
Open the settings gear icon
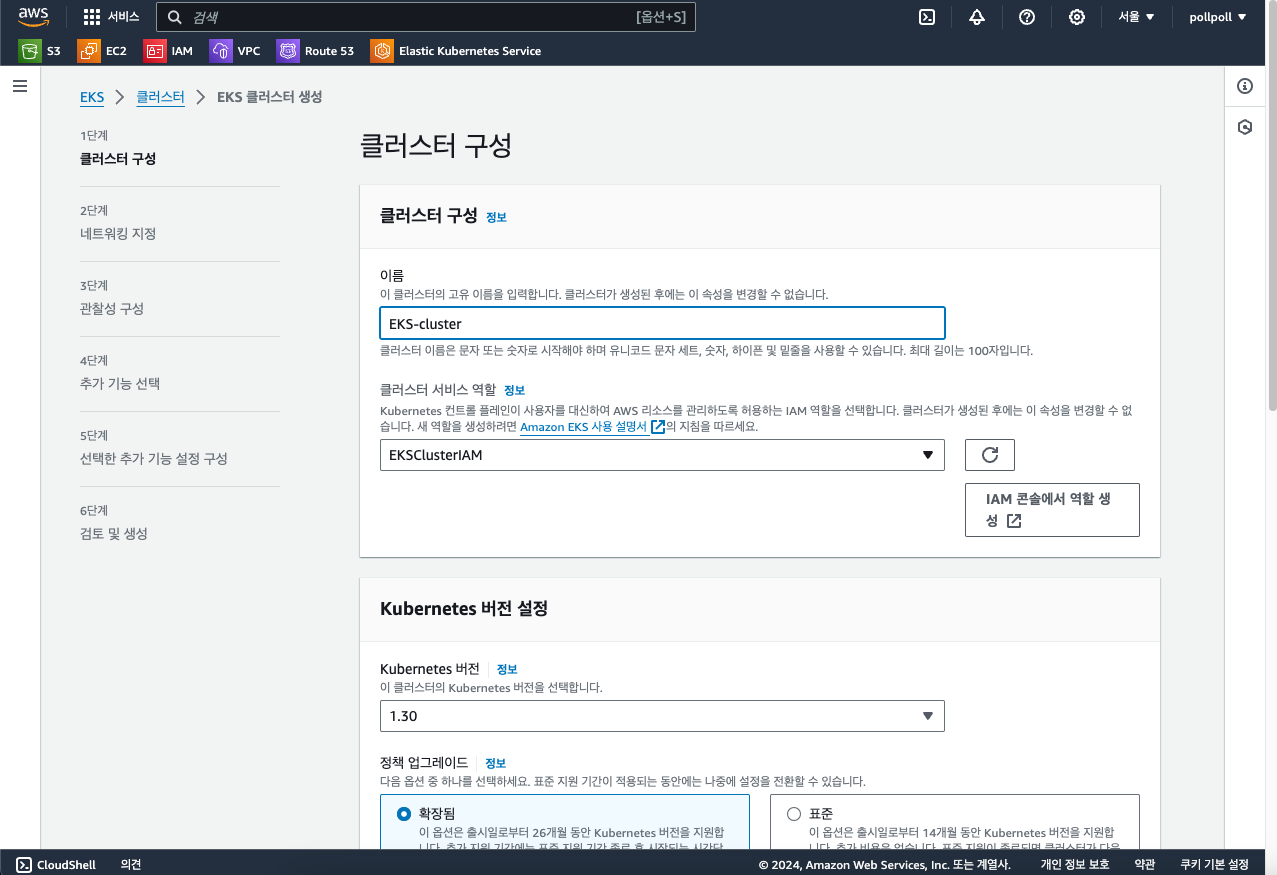[1077, 17]
